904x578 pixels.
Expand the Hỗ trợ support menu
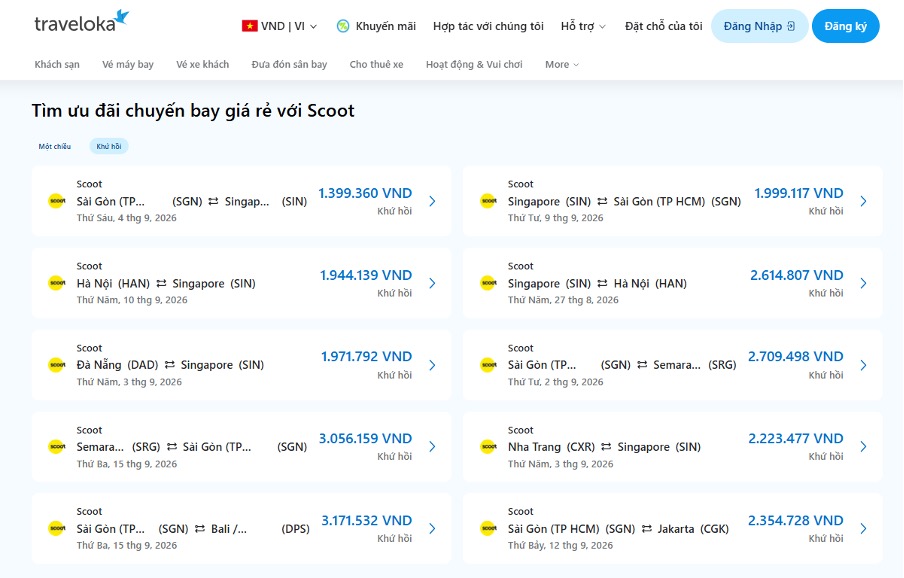coord(583,26)
